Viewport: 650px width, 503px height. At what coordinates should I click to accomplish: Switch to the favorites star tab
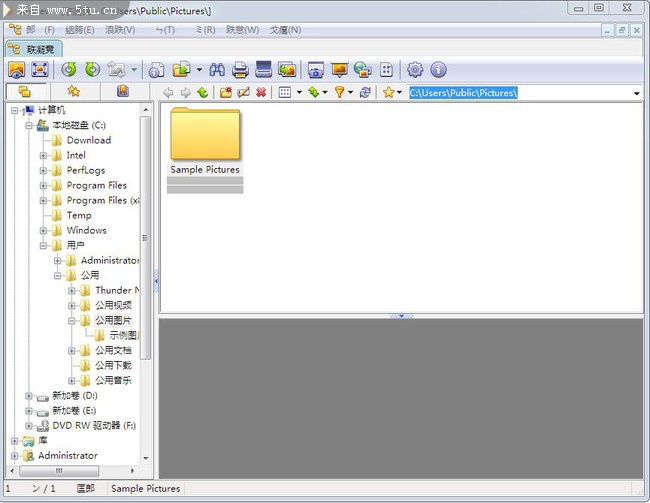pos(74,91)
